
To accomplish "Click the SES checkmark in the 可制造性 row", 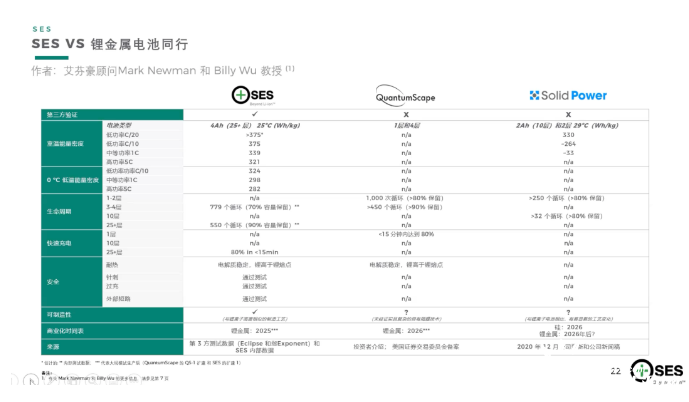I will (x=255, y=311).
